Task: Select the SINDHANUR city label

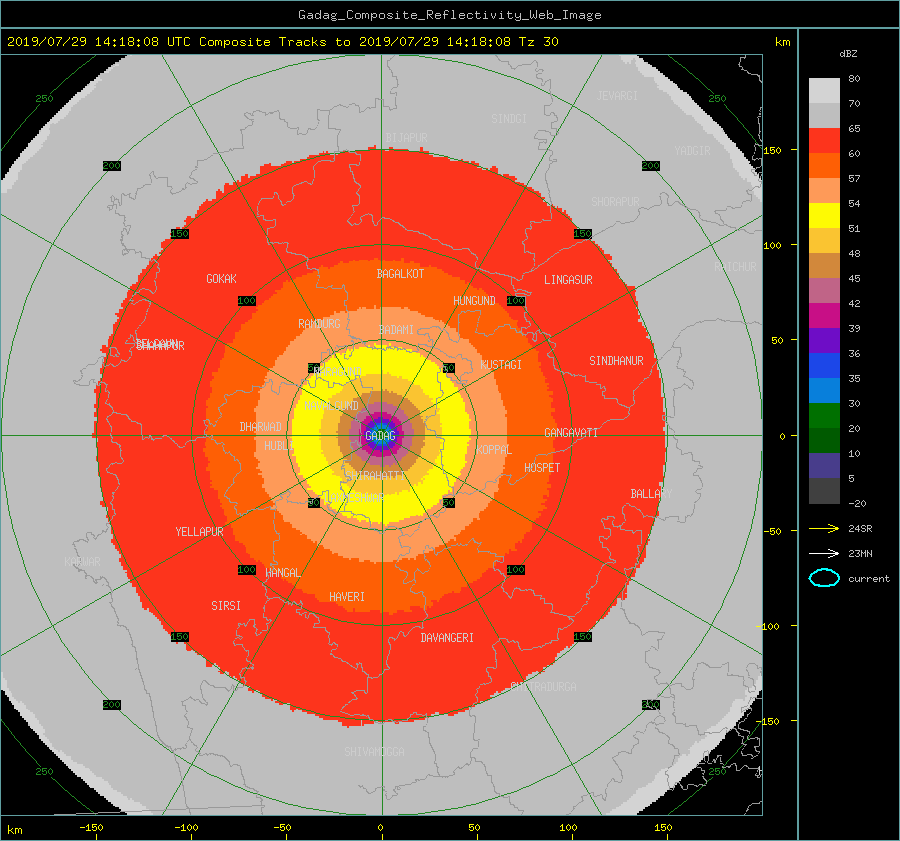Action: click(x=616, y=361)
